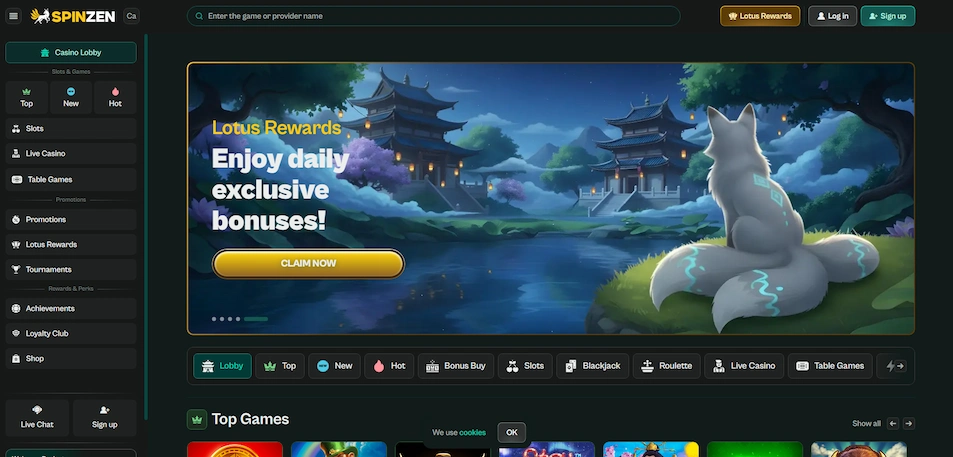This screenshot has height=457, width=953.
Task: Open Tournaments in the sidebar
Action: click(x=71, y=269)
